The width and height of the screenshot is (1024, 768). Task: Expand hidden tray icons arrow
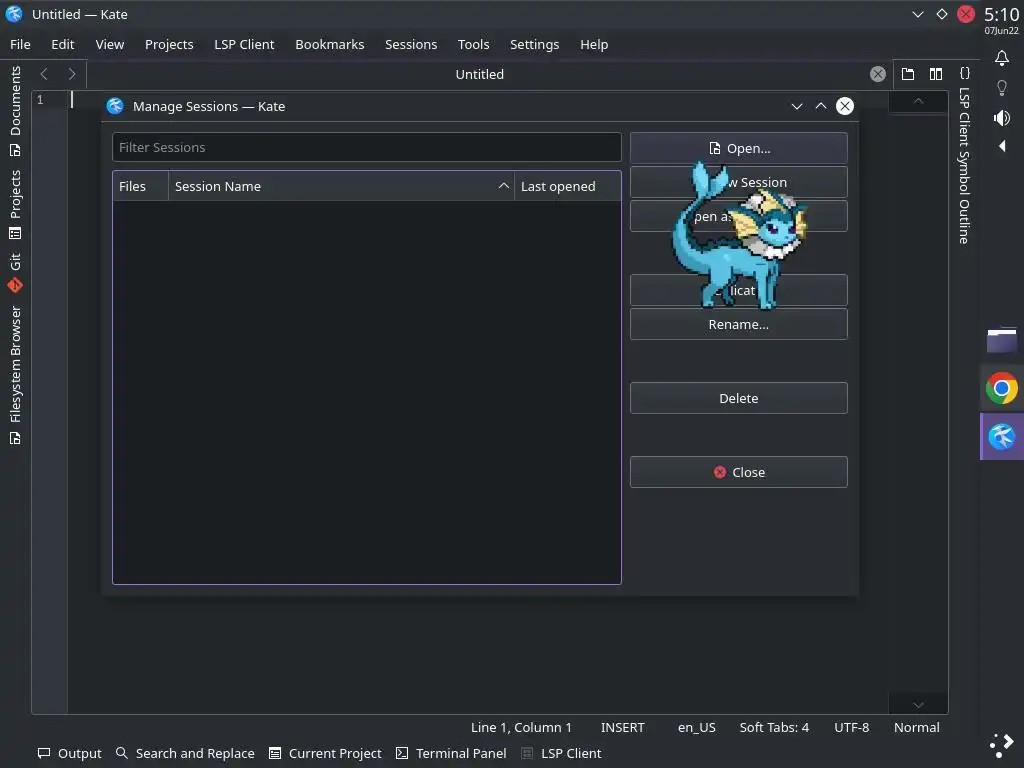(x=1002, y=146)
